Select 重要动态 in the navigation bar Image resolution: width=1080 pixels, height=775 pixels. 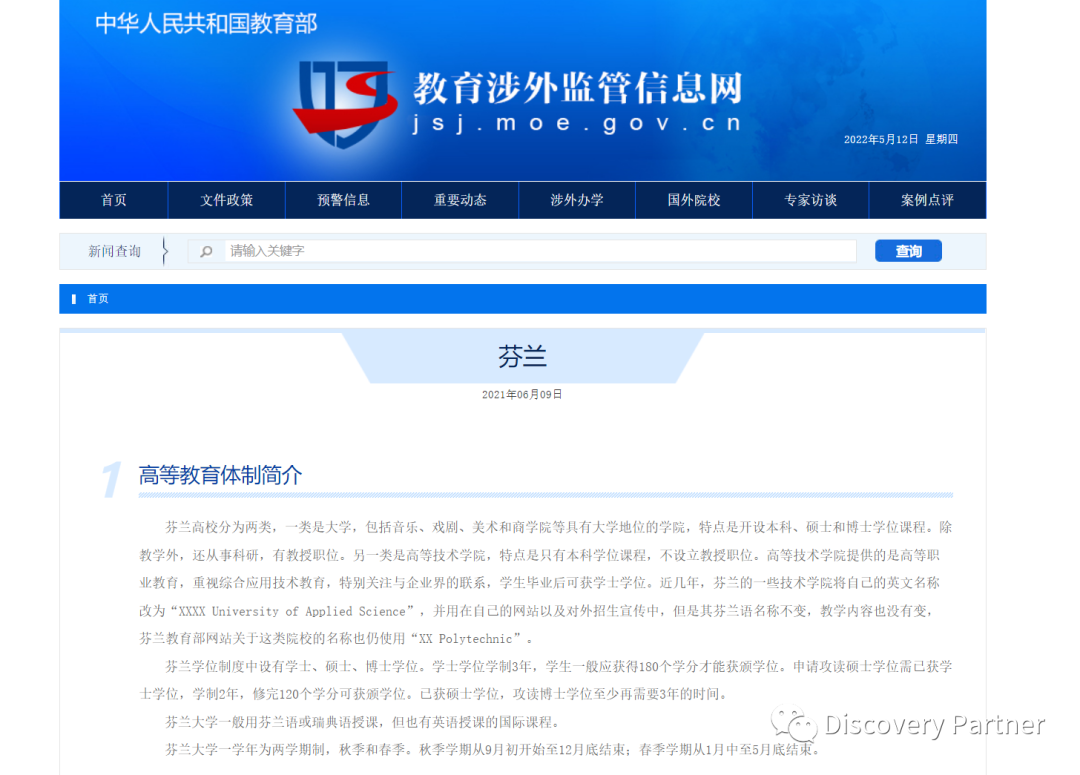coord(460,200)
